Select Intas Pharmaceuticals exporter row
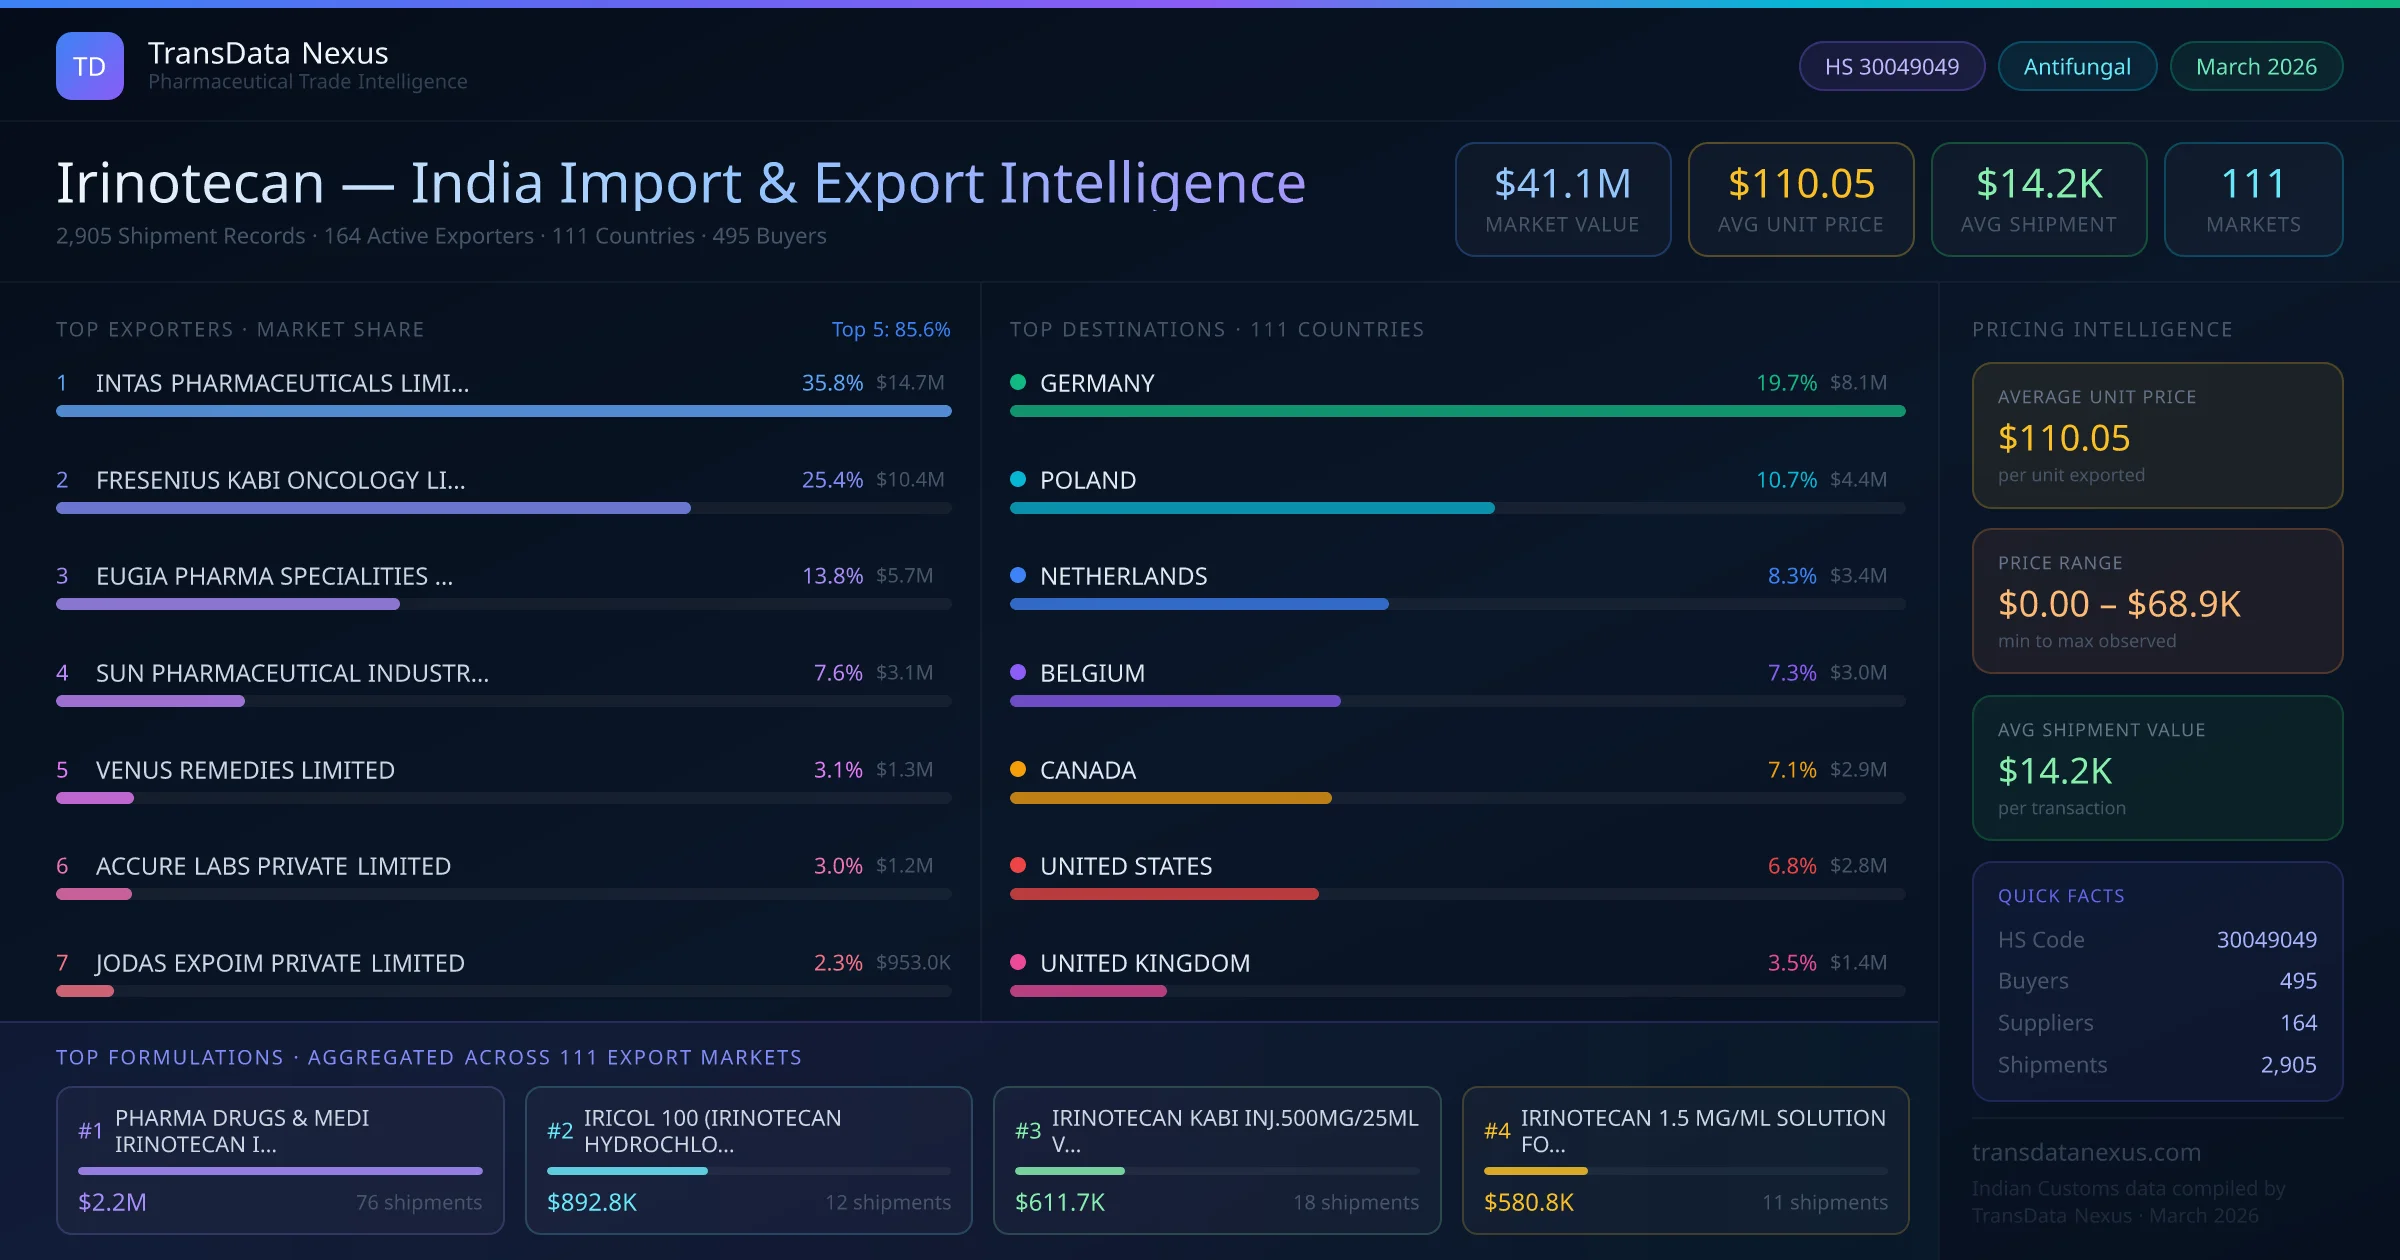Screen dimensions: 2400x1260 [282, 383]
